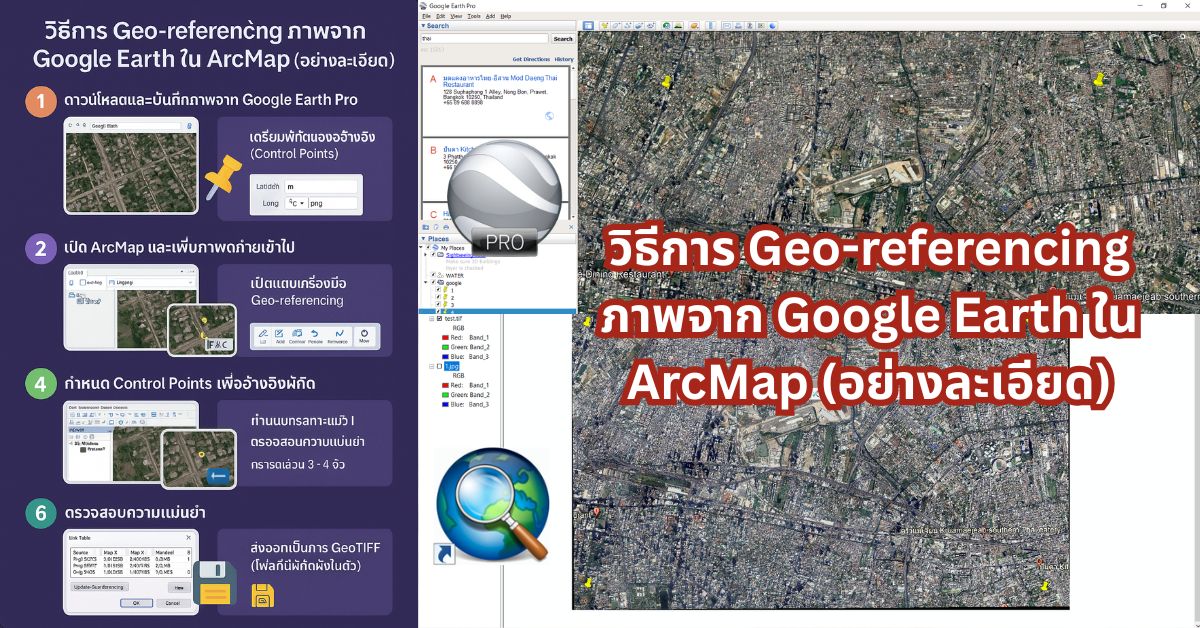Collapse the test.tif layer minus box
Image resolution: width=1200 pixels, height=628 pixels.
tap(431, 319)
